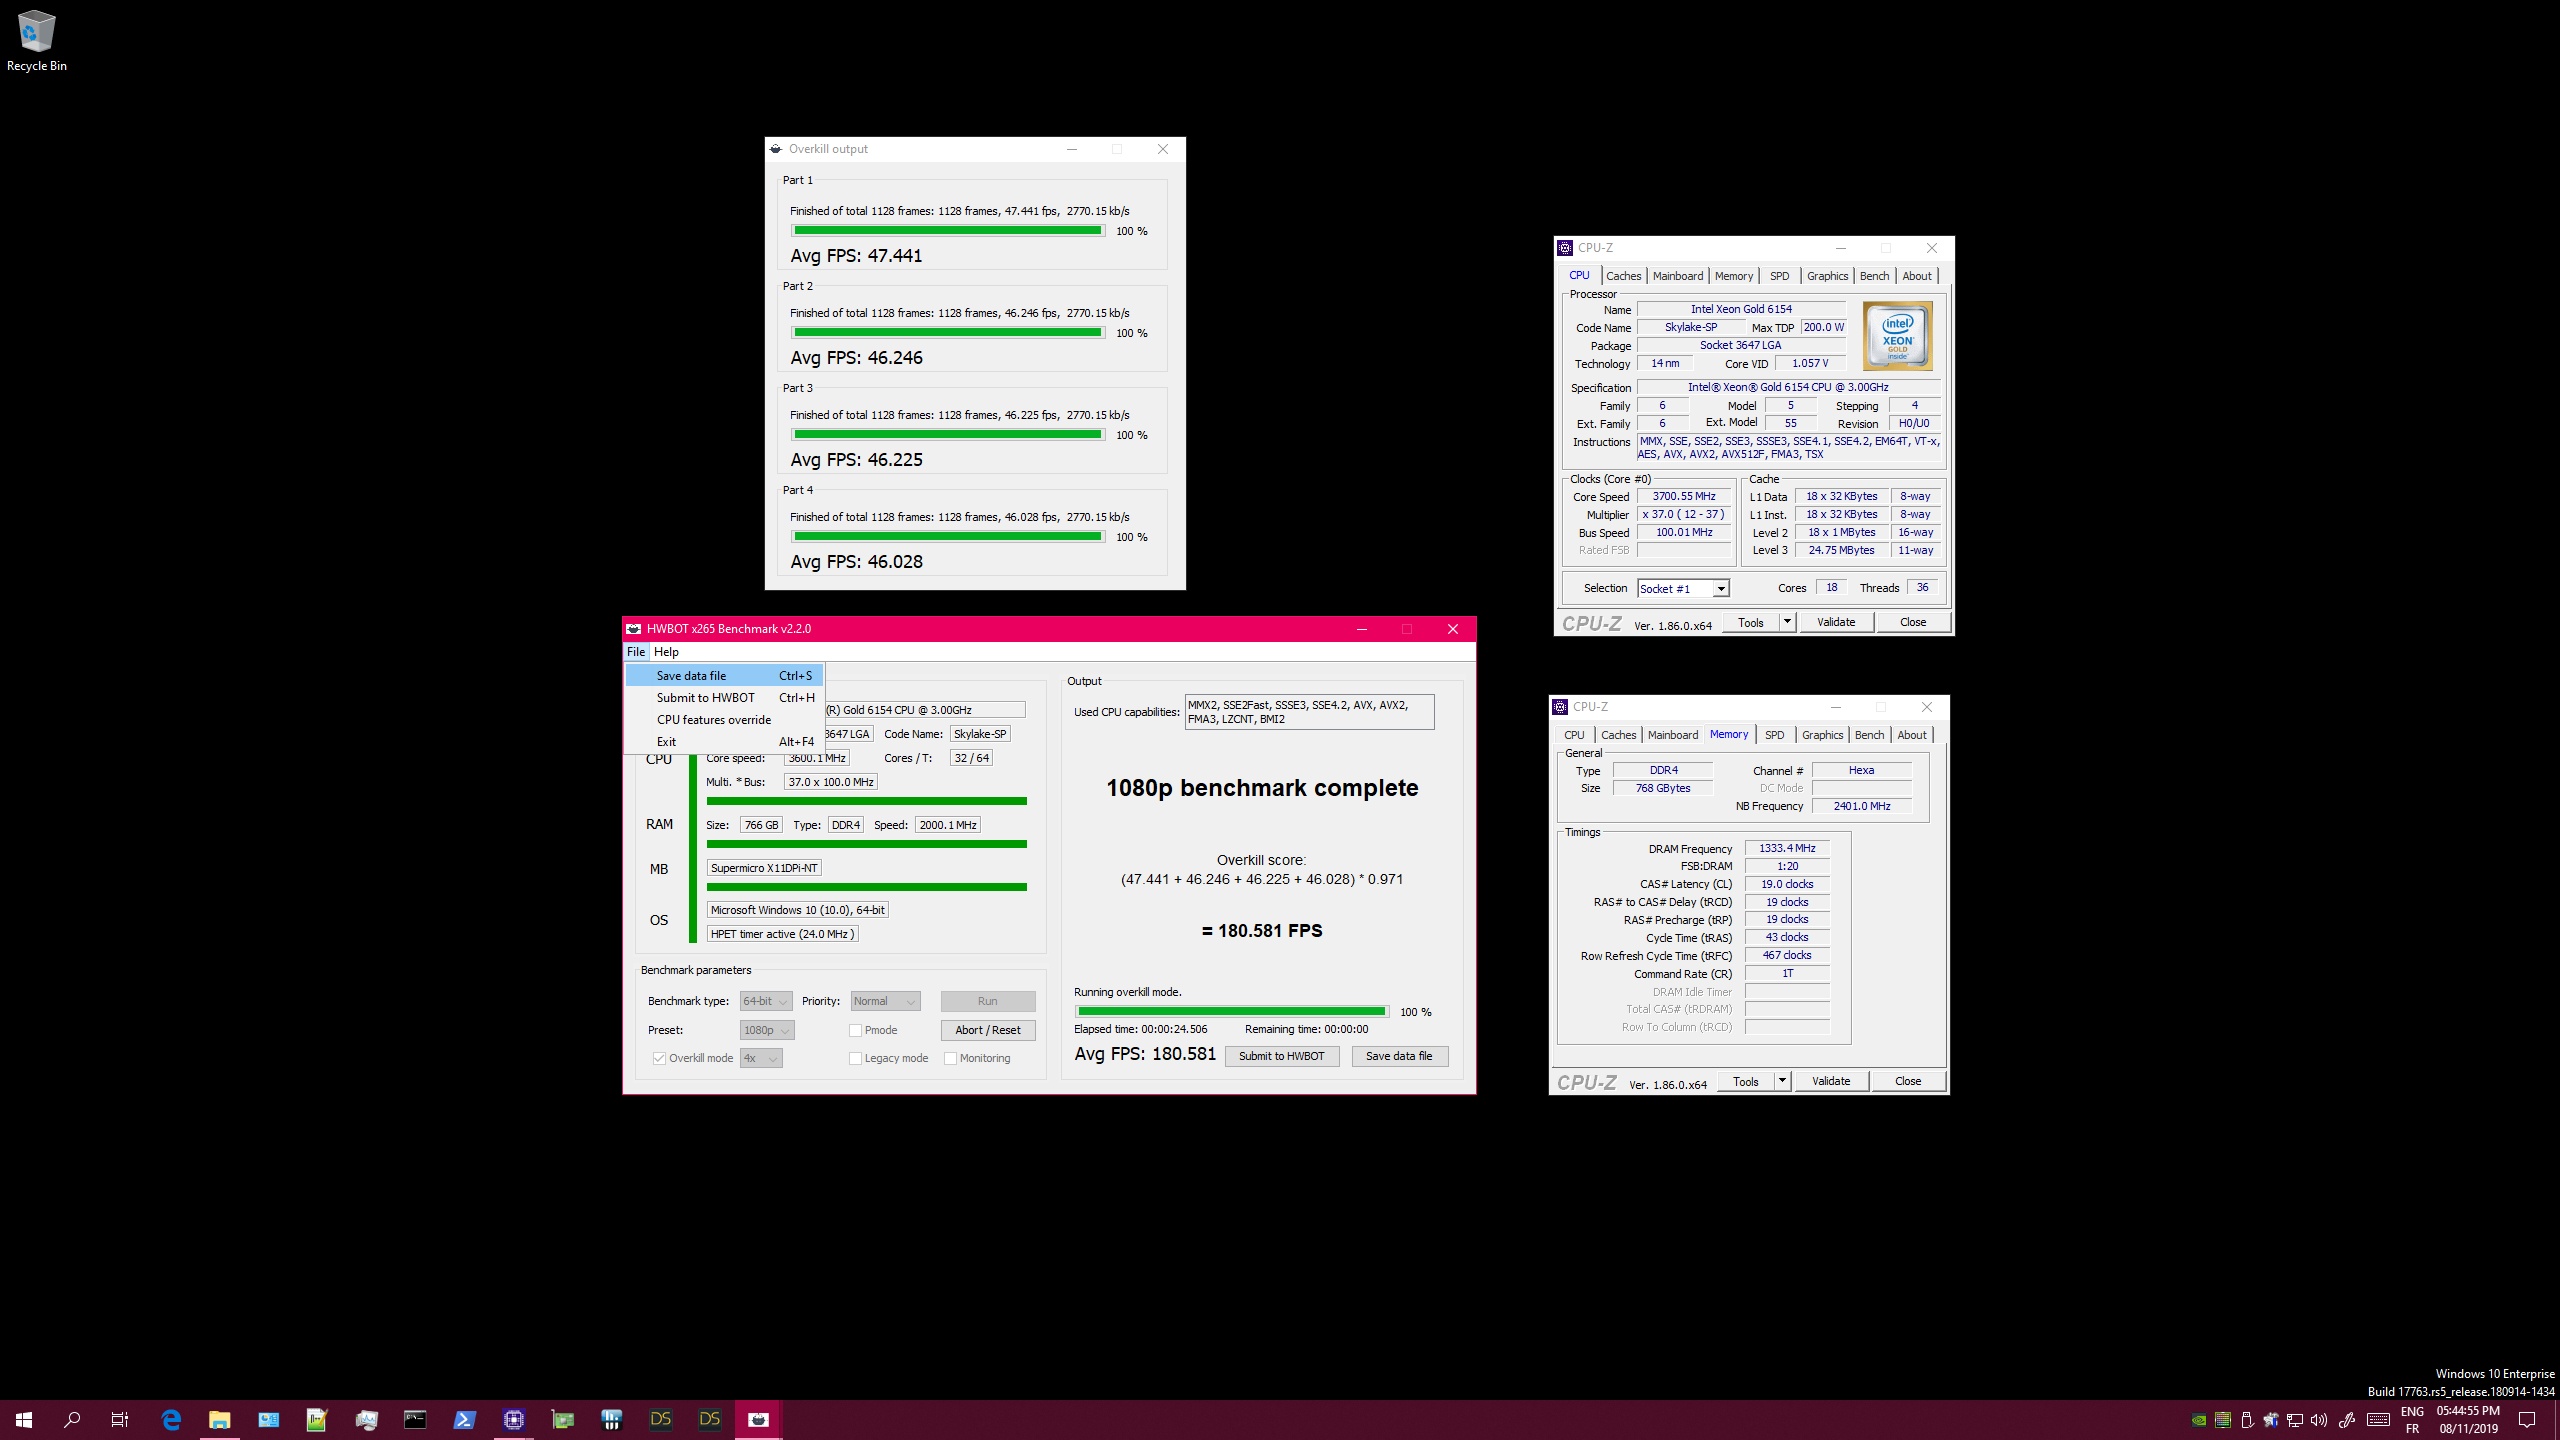2560x1440 pixels.
Task: Switch to Bench tab in upper CPU-Z
Action: click(1874, 276)
